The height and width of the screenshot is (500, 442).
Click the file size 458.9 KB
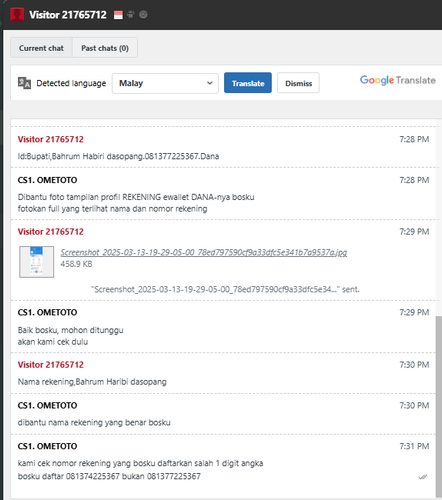[76, 264]
